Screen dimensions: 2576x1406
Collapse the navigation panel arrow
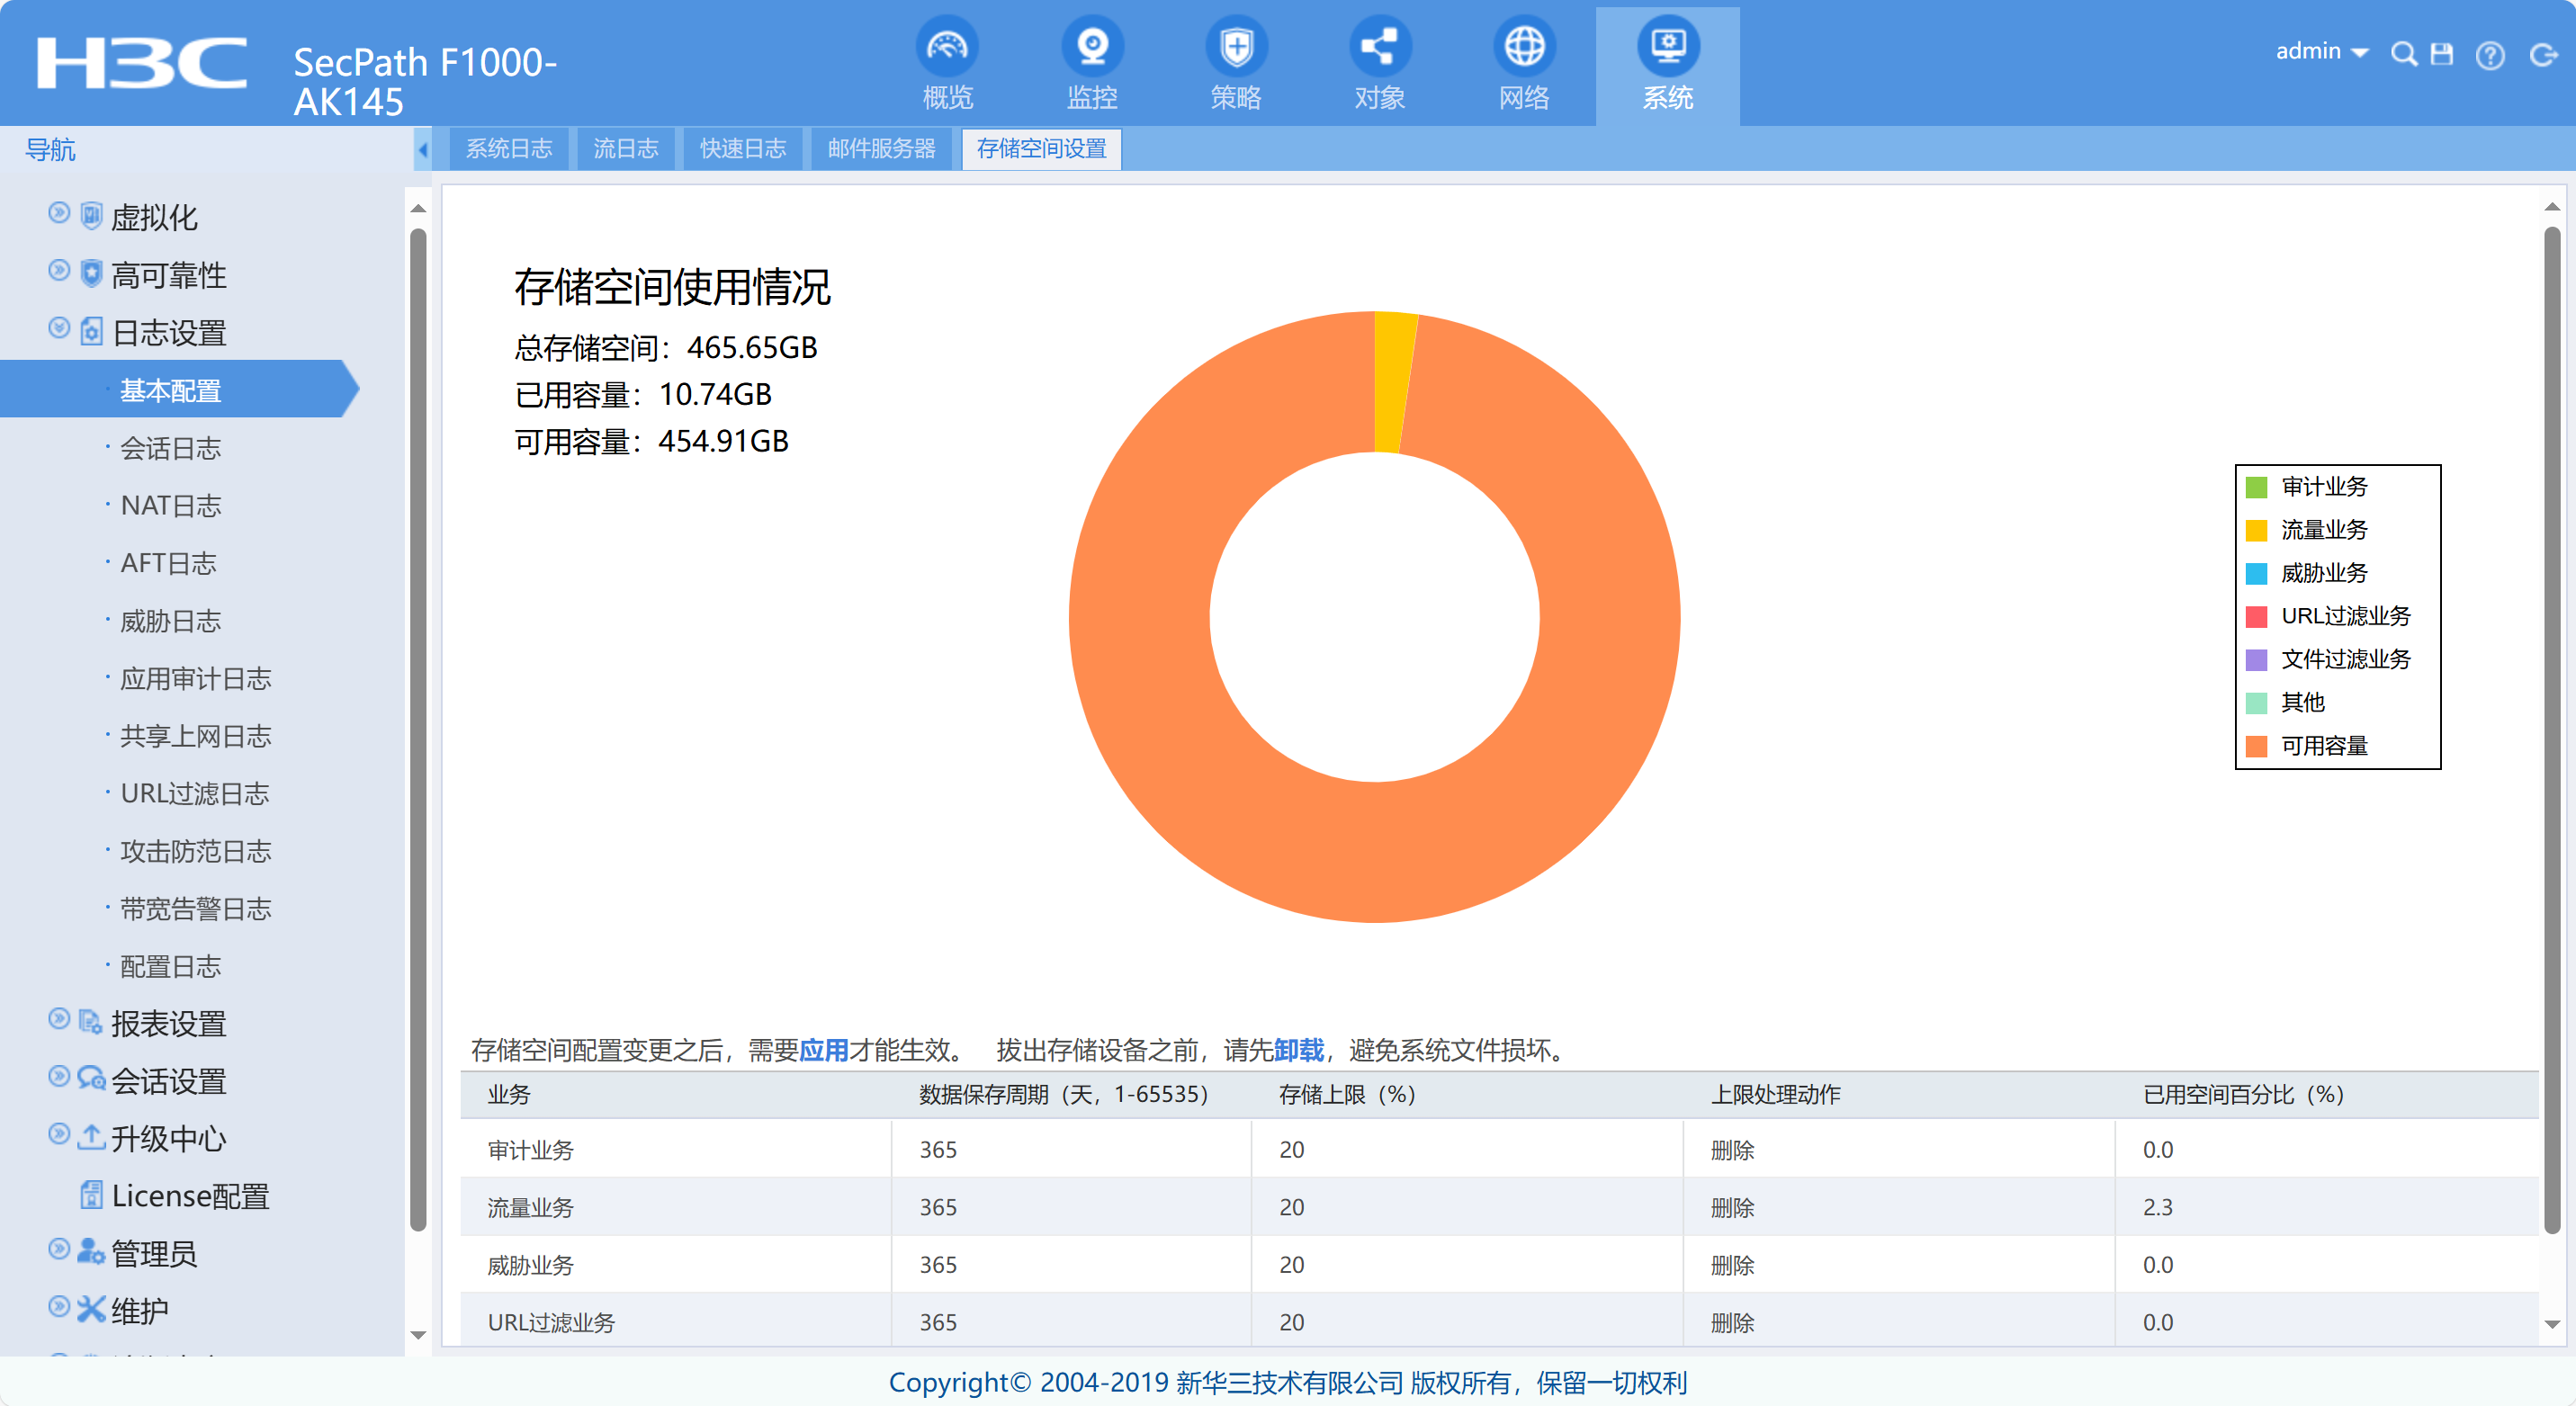click(422, 150)
